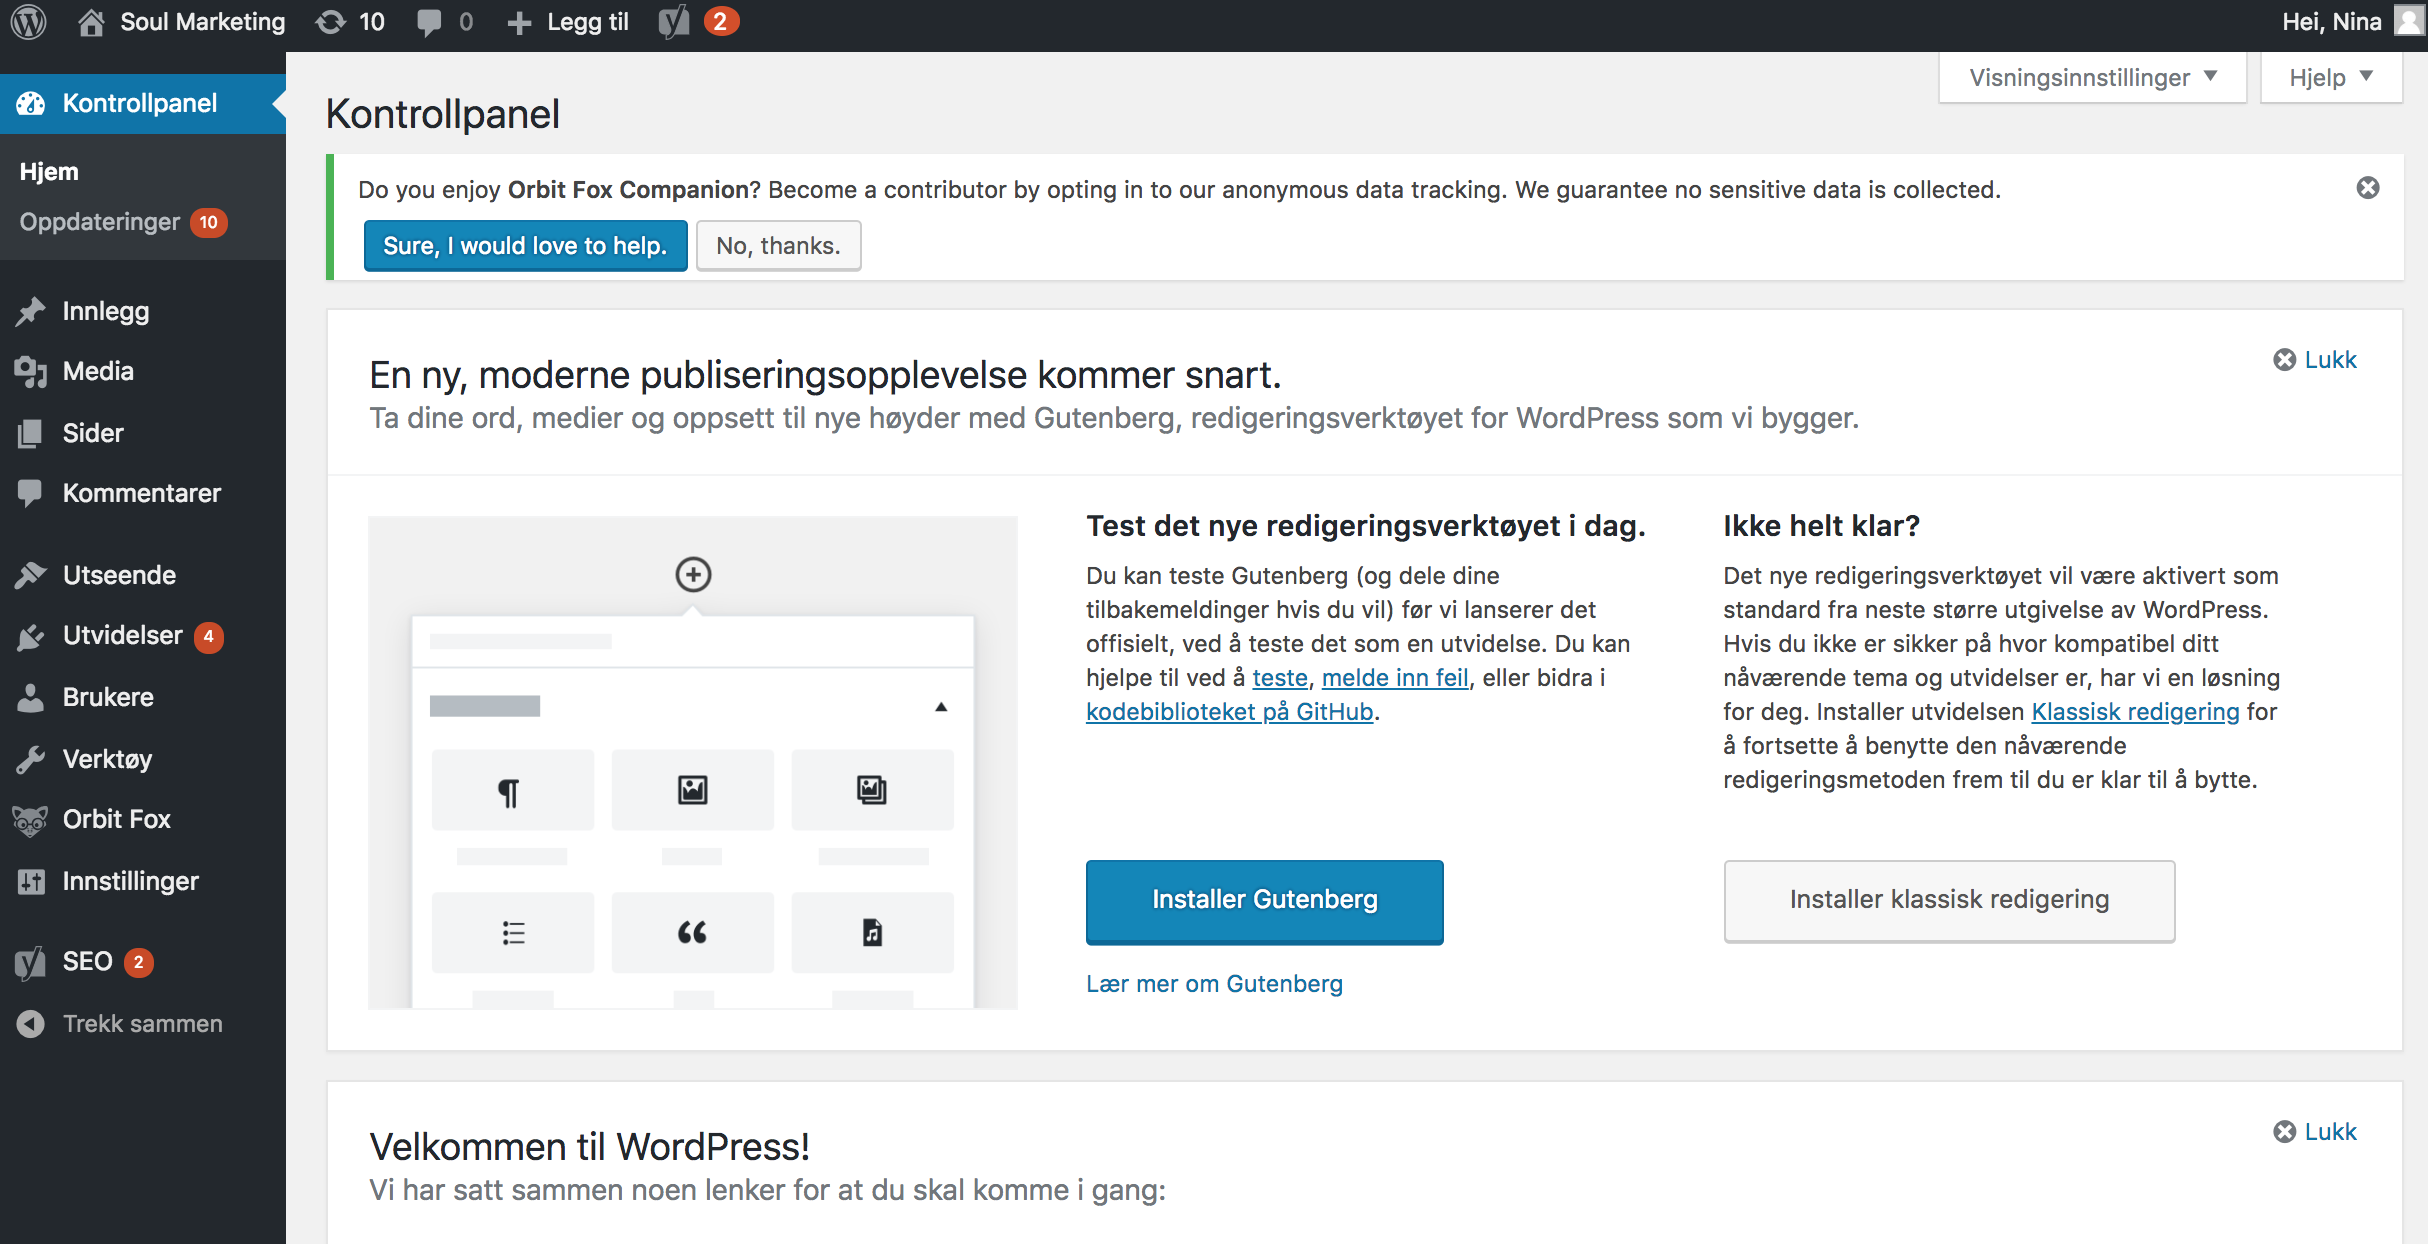
Task: Click the Innstillinger settings icon
Action: (31, 881)
